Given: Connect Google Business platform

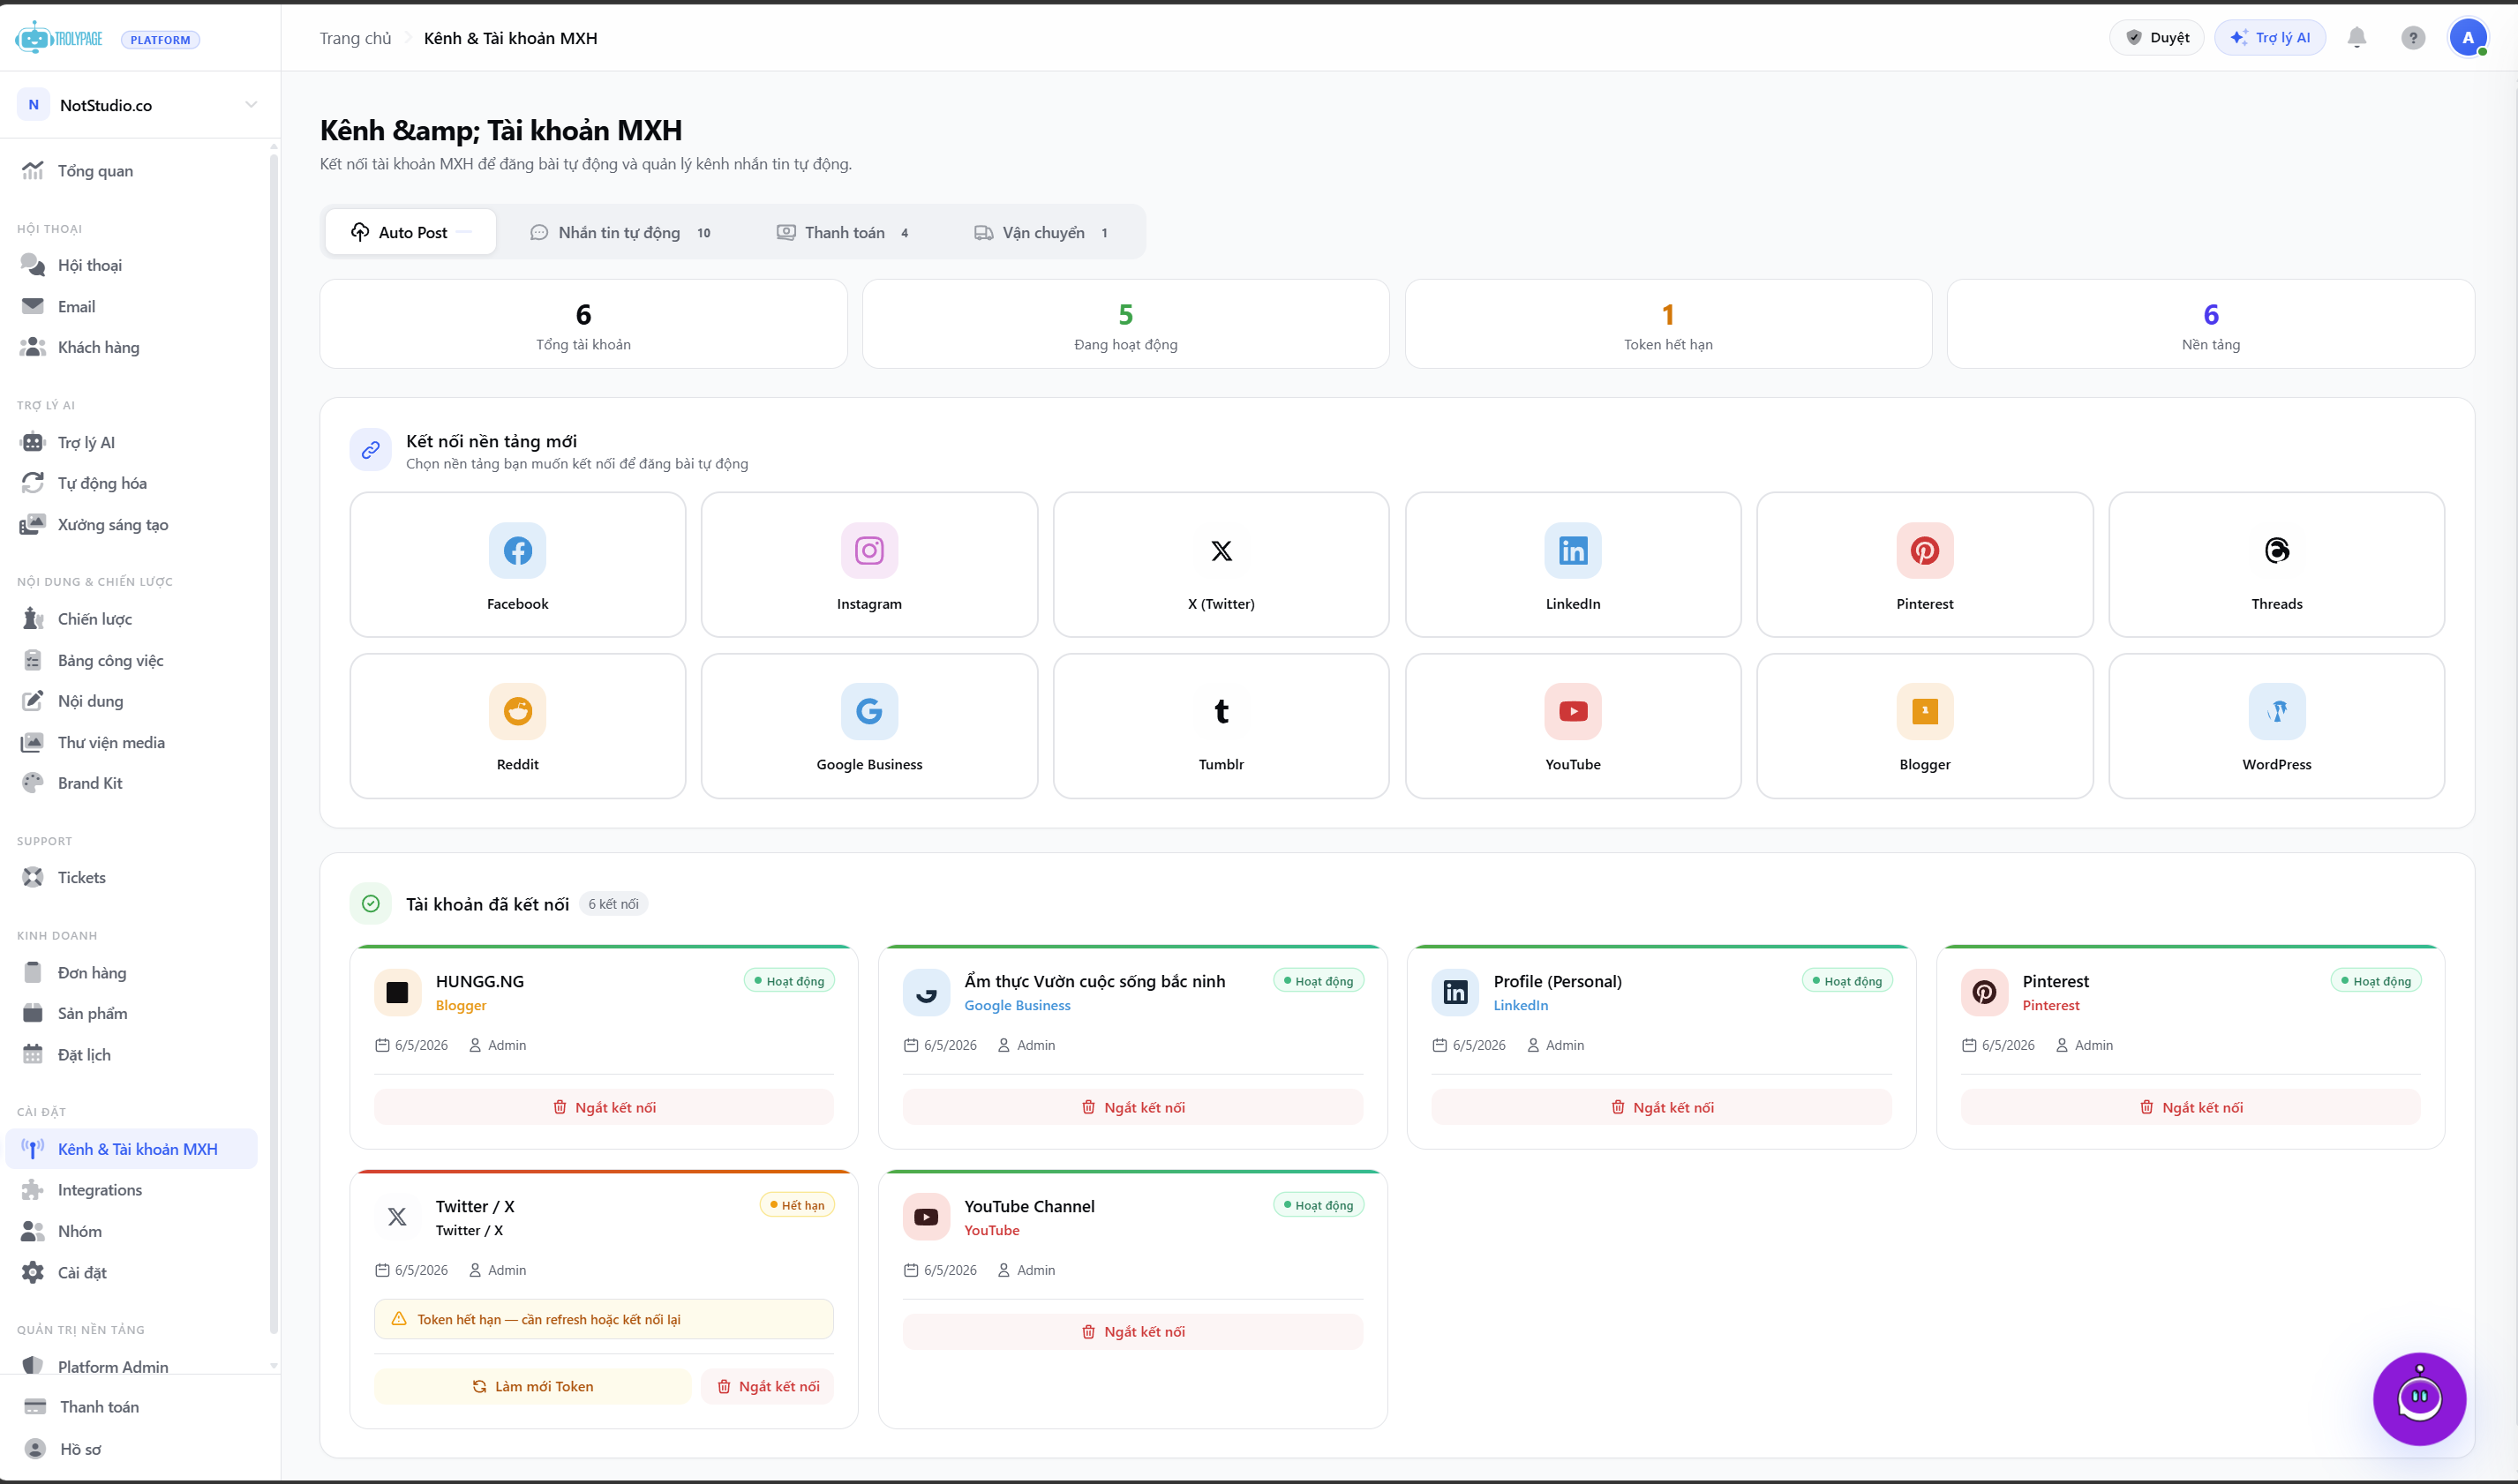Looking at the screenshot, I should point(869,725).
